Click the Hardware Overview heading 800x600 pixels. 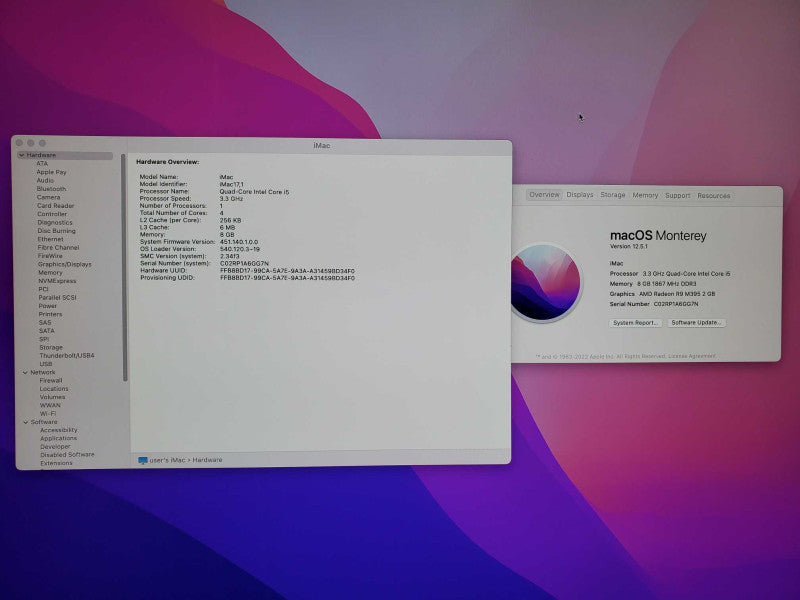(x=167, y=162)
